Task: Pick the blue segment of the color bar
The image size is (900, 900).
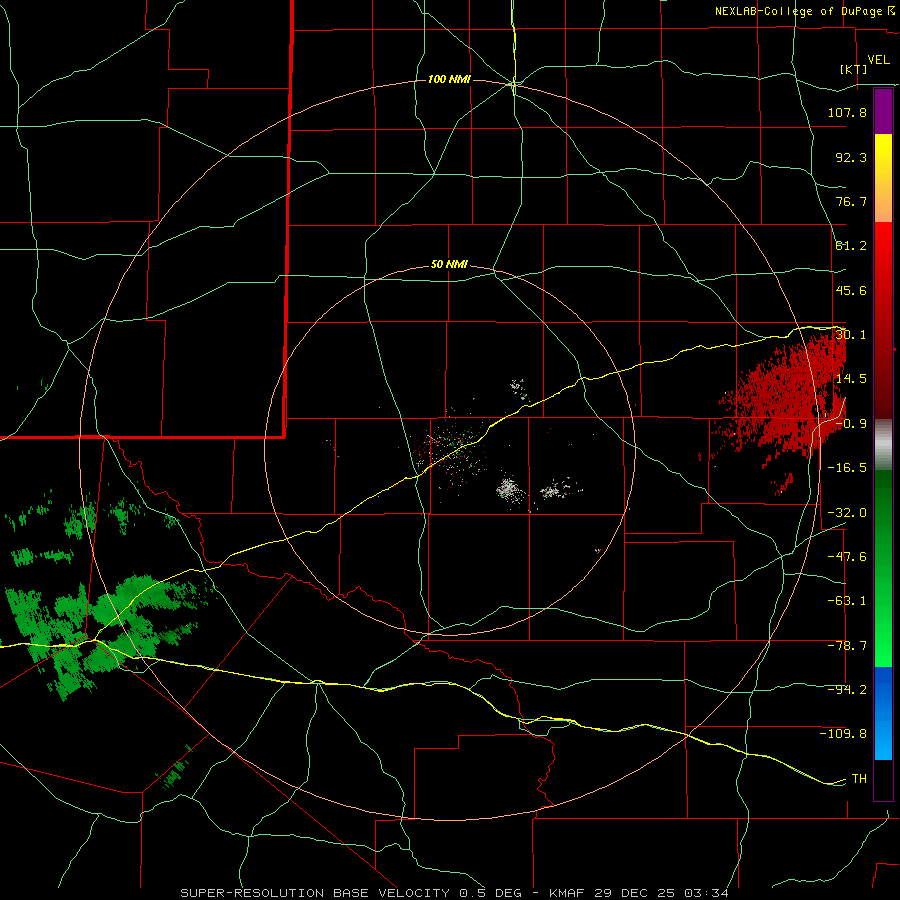Action: tap(883, 713)
